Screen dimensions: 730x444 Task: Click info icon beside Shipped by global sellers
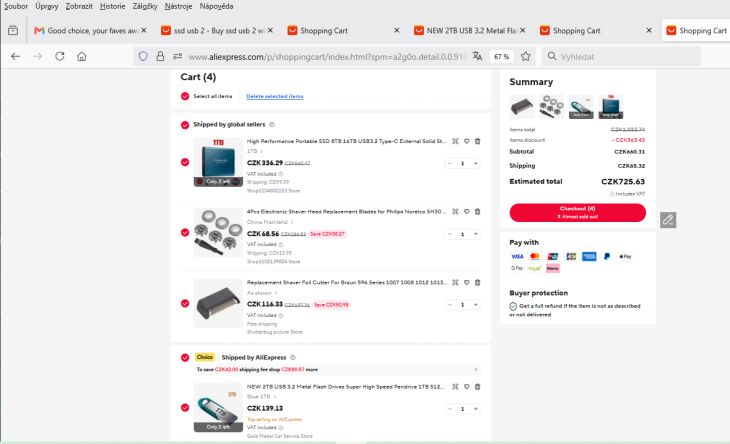tap(272, 124)
